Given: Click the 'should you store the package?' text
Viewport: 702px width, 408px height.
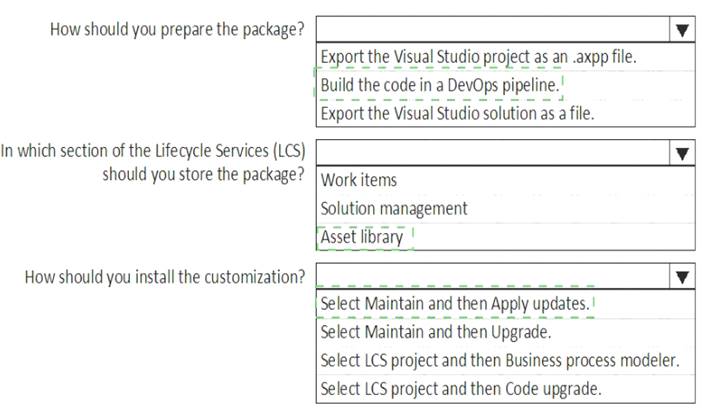Looking at the screenshot, I should (x=203, y=174).
